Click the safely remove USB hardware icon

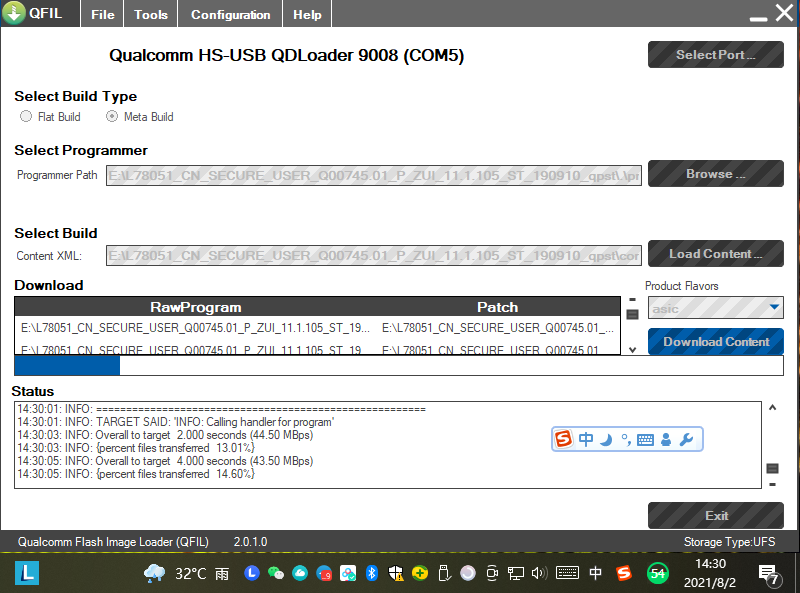444,574
